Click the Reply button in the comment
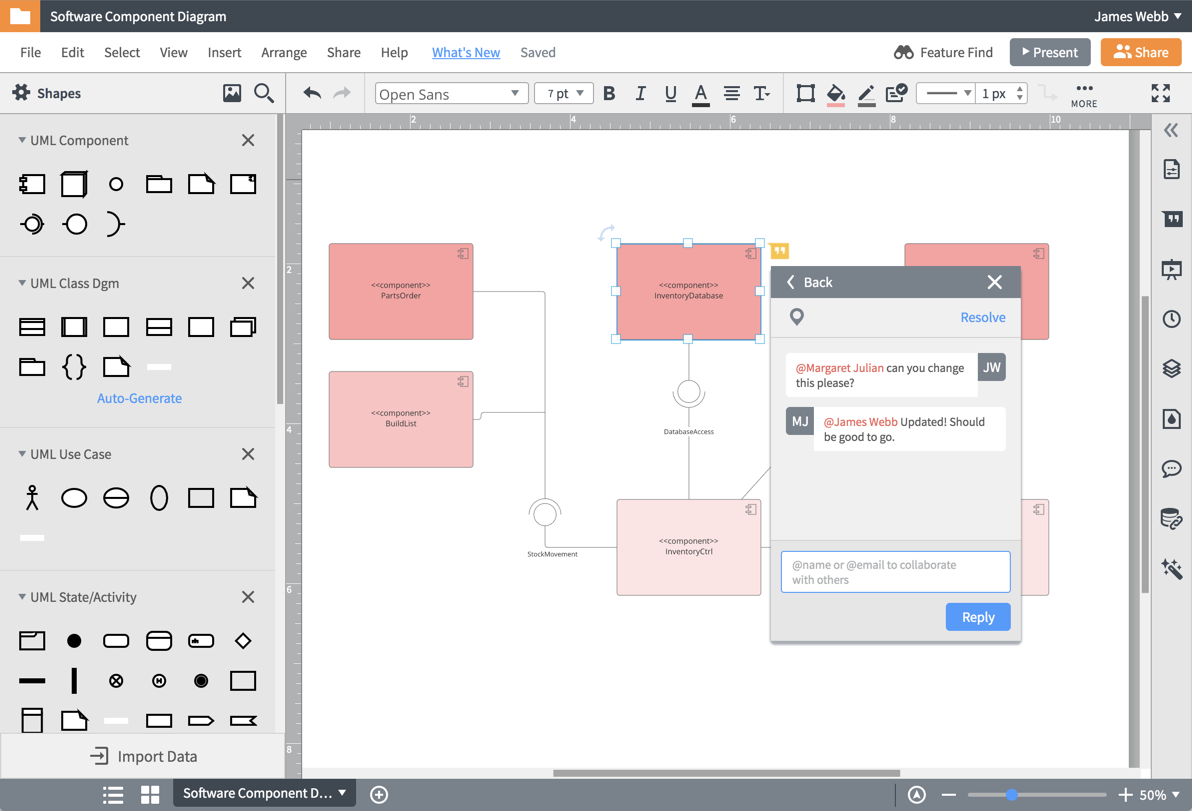This screenshot has height=811, width=1192. [x=977, y=617]
